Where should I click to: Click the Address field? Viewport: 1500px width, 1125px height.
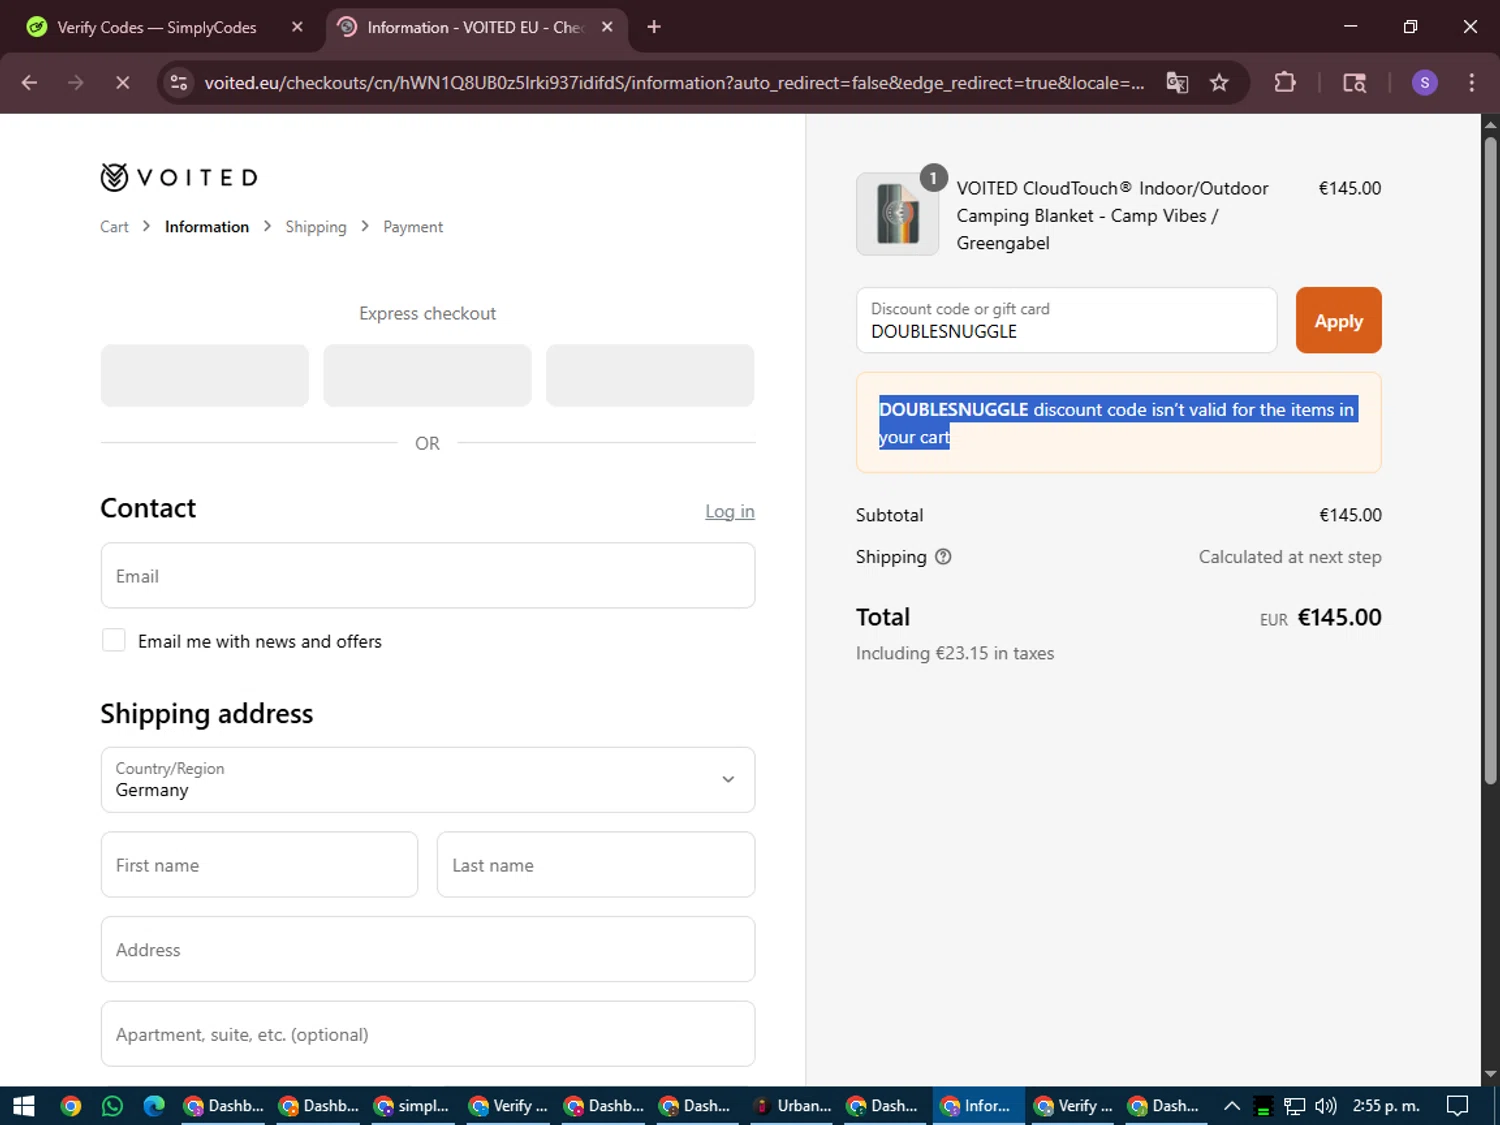coord(428,949)
